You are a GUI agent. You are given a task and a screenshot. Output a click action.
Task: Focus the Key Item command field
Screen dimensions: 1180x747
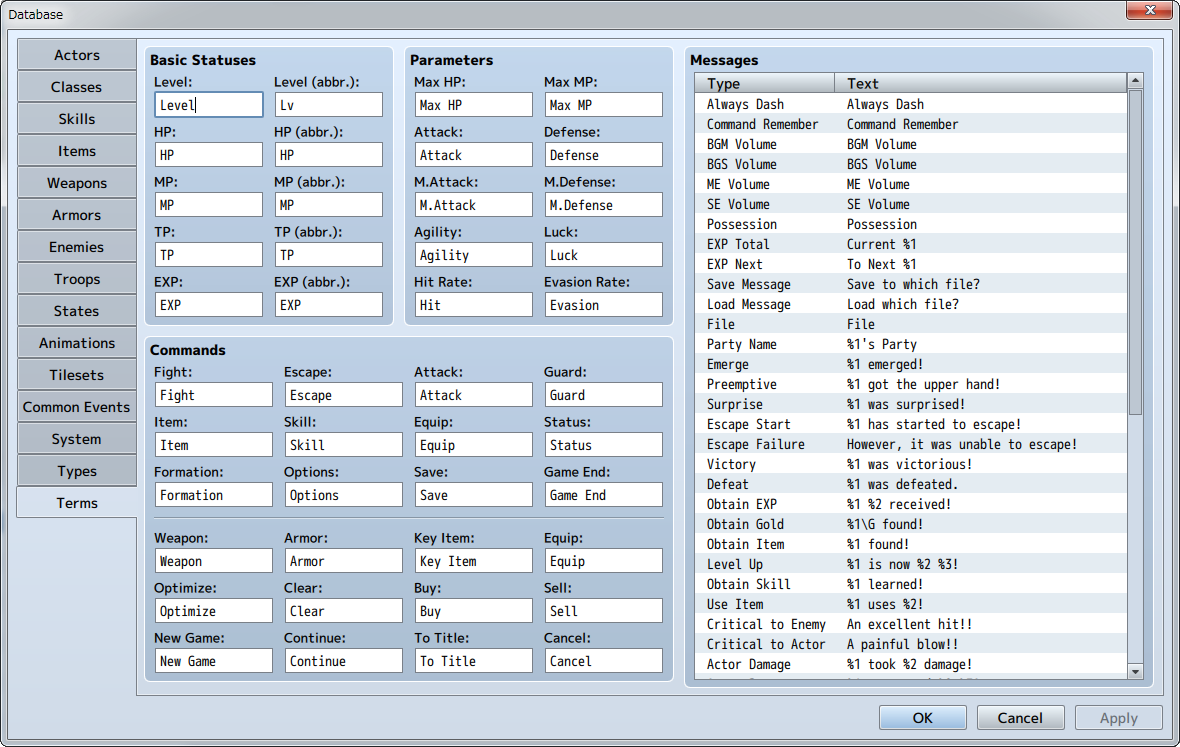(x=473, y=561)
